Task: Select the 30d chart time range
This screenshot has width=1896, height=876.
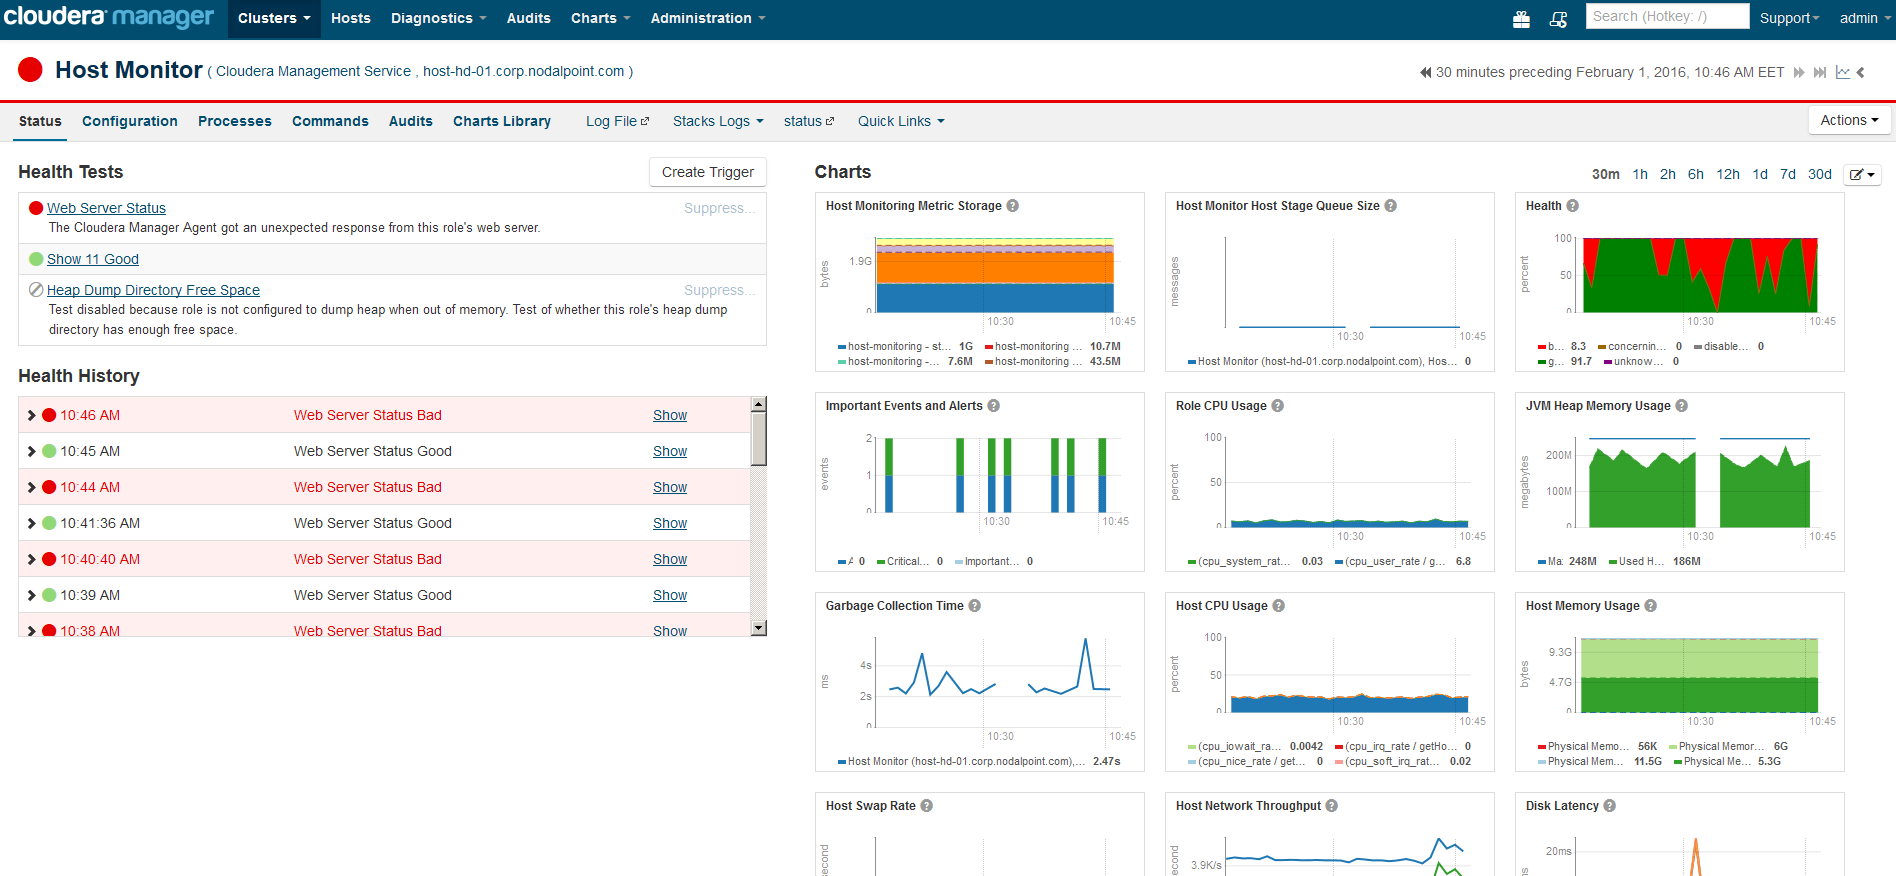Action: (1819, 174)
